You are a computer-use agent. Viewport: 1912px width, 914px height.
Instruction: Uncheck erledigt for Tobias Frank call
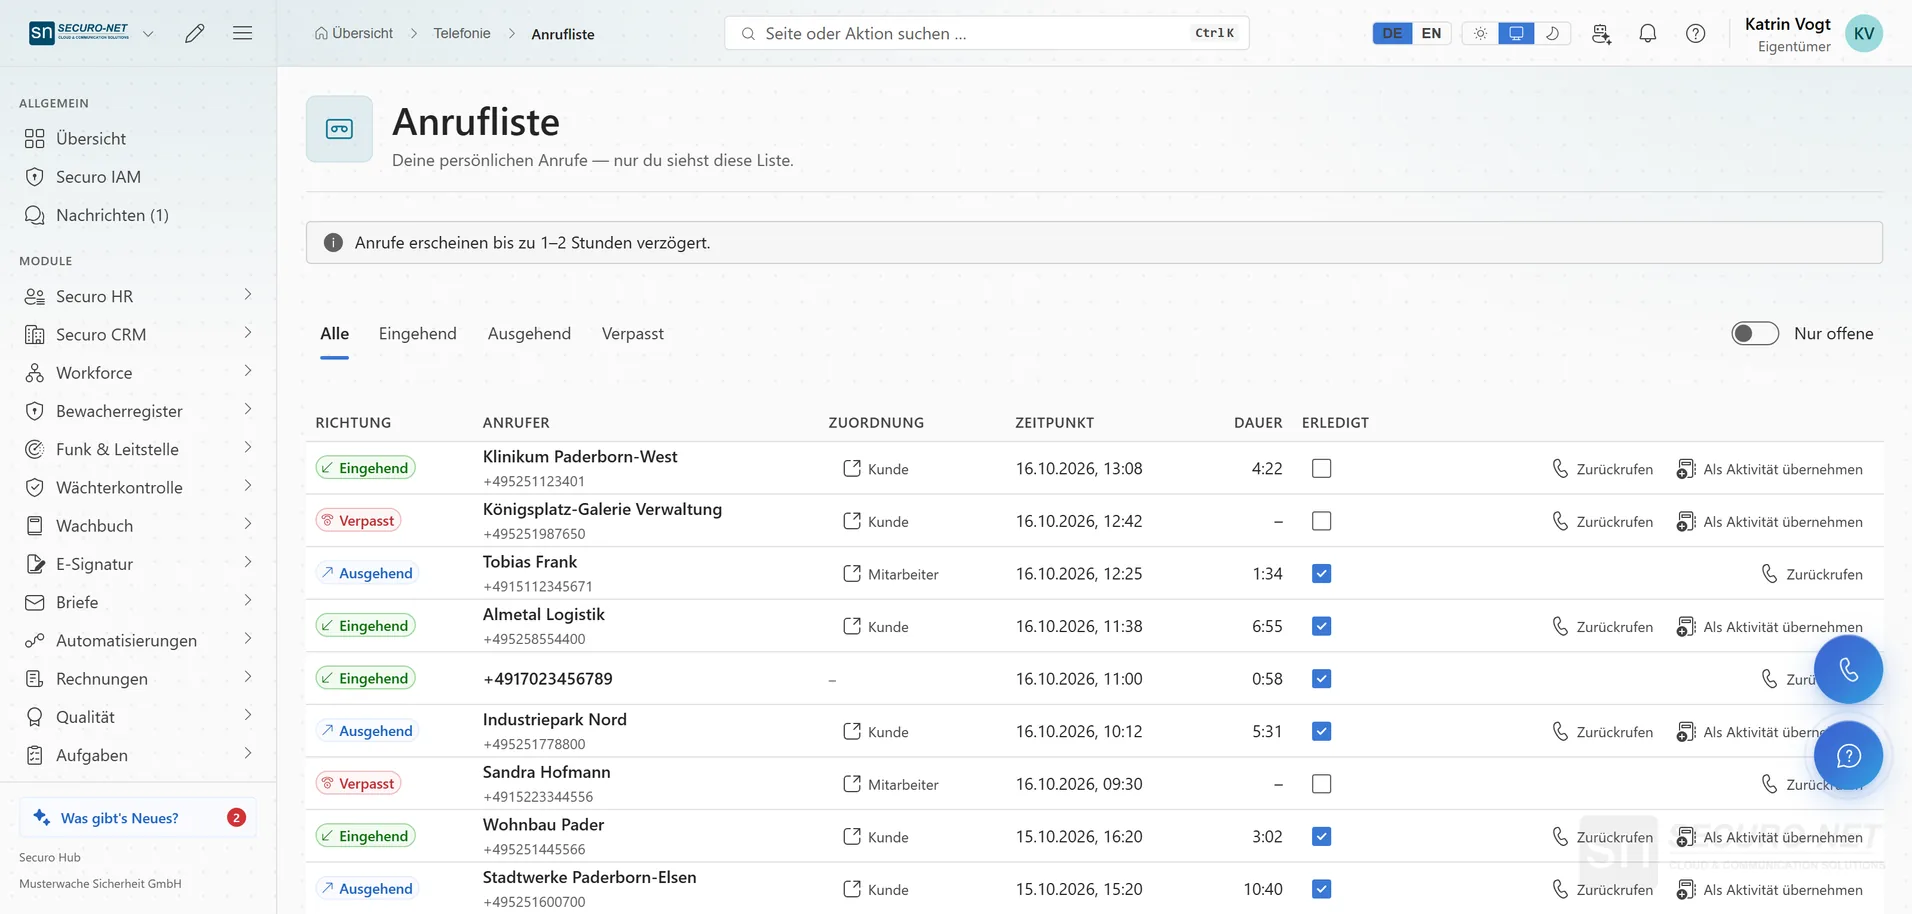point(1321,574)
